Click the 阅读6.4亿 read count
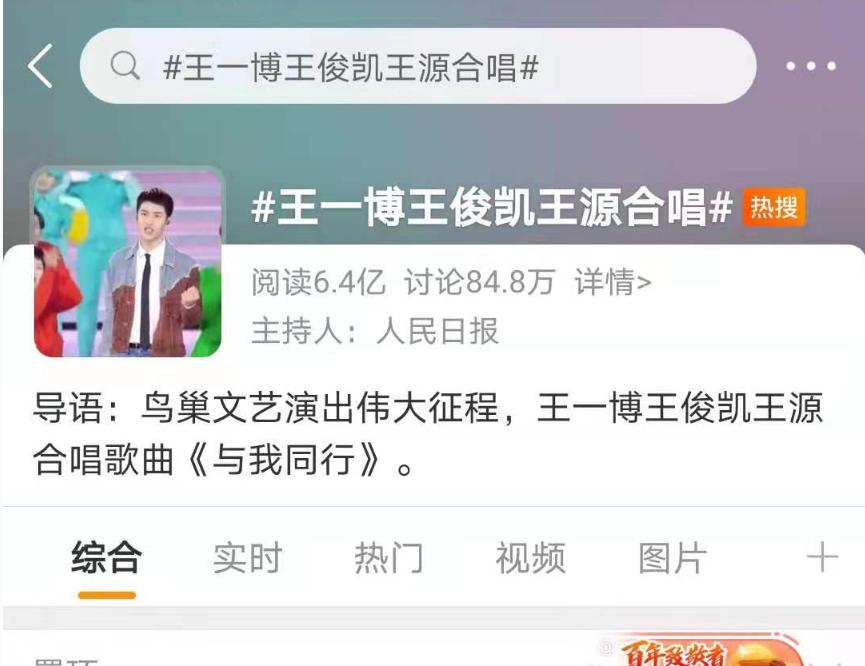This screenshot has height=666, width=865. click(x=318, y=282)
